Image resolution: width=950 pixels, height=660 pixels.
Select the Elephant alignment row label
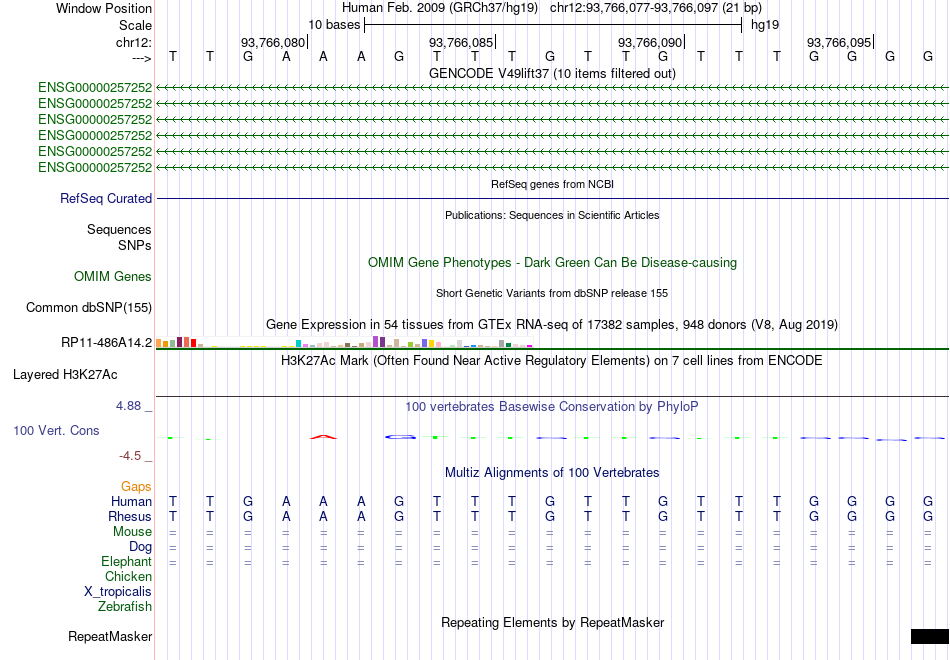126,562
